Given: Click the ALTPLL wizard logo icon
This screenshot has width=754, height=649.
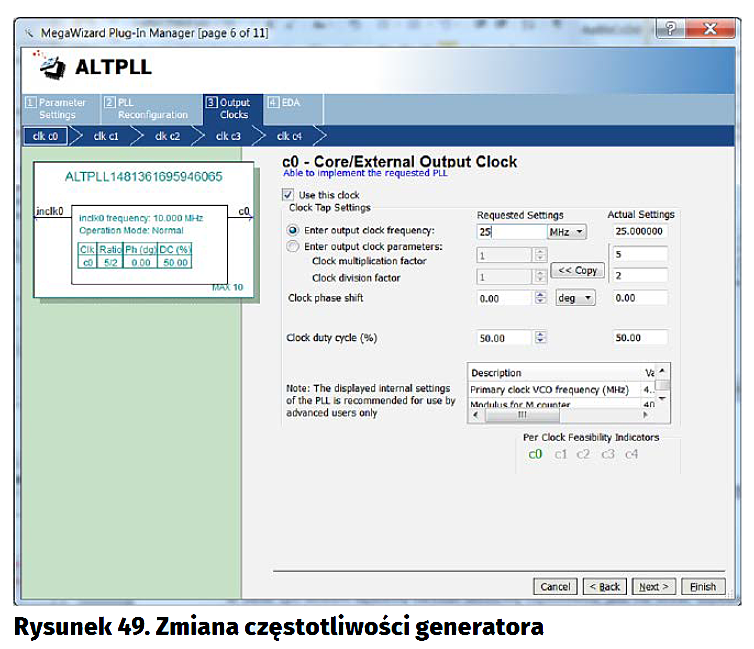Looking at the screenshot, I should click(x=50, y=66).
